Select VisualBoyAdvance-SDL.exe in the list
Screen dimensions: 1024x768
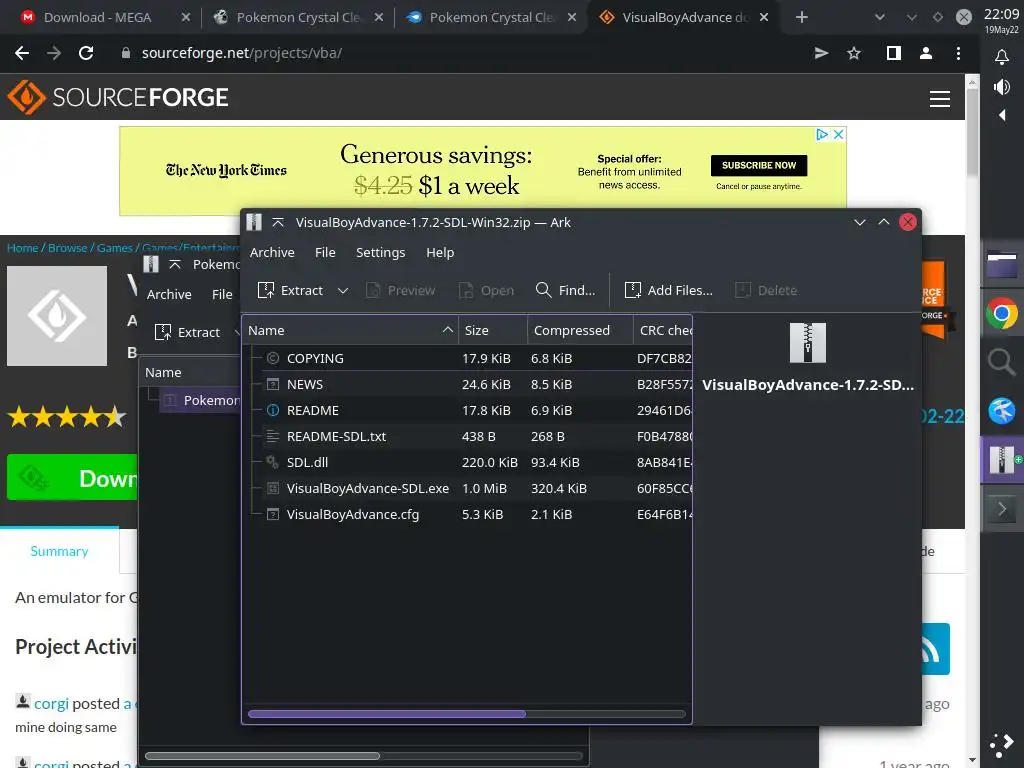click(468, 488)
